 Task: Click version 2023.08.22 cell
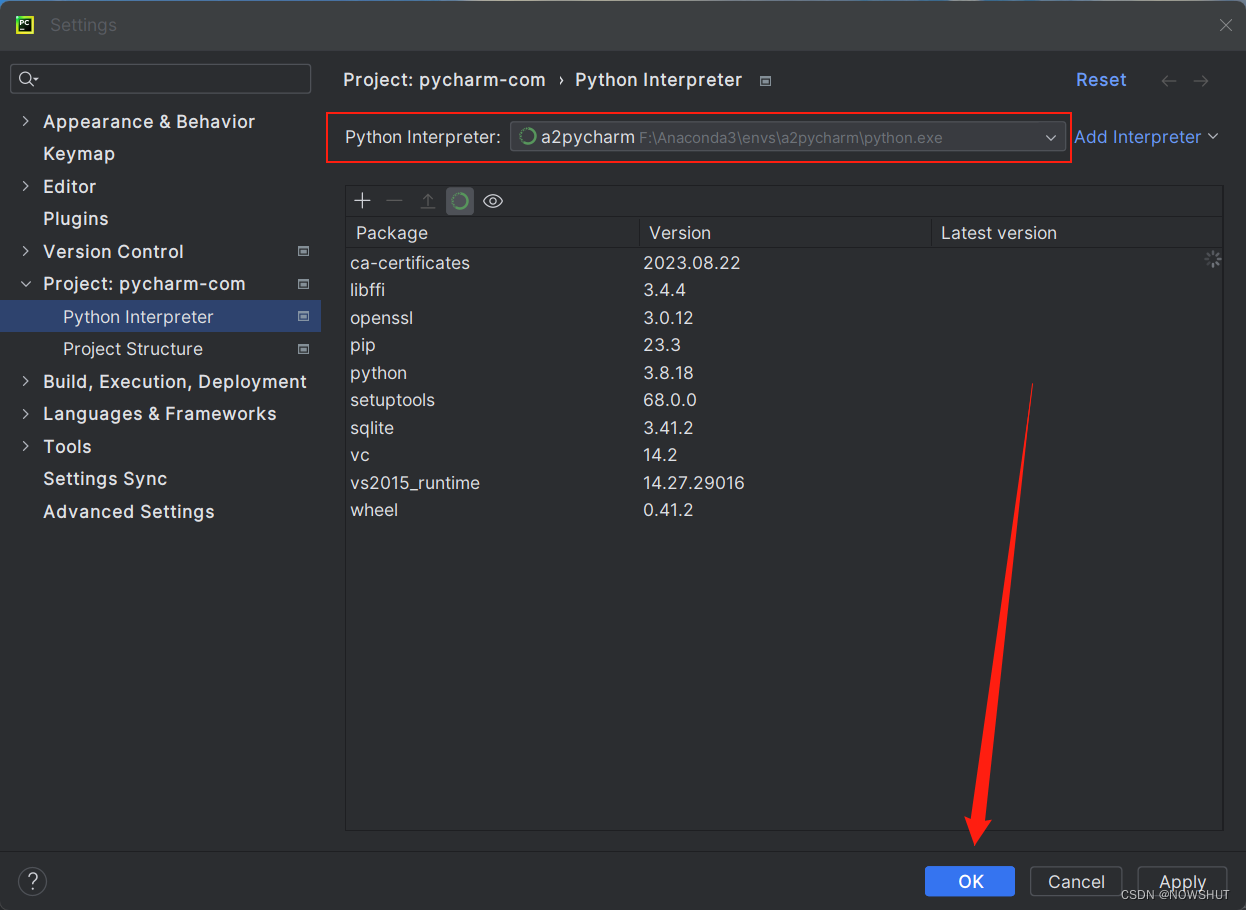(692, 263)
